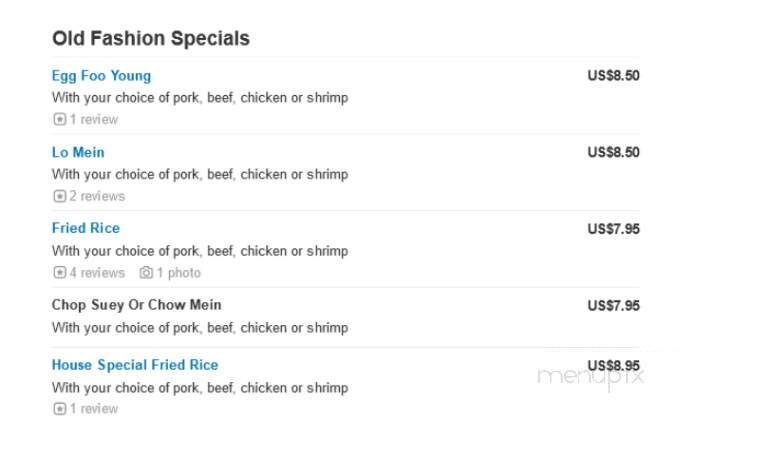Click the US$7.95 price for Fried Rice

click(613, 229)
